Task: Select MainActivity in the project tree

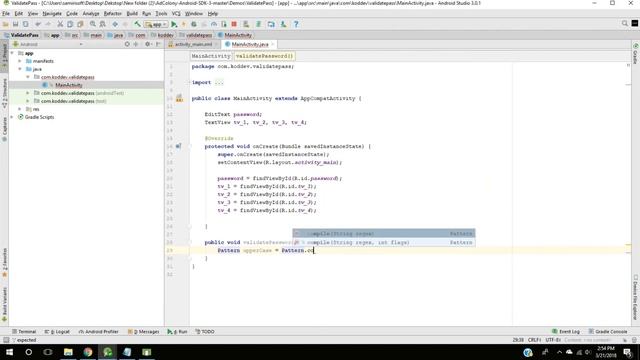Action: (69, 85)
